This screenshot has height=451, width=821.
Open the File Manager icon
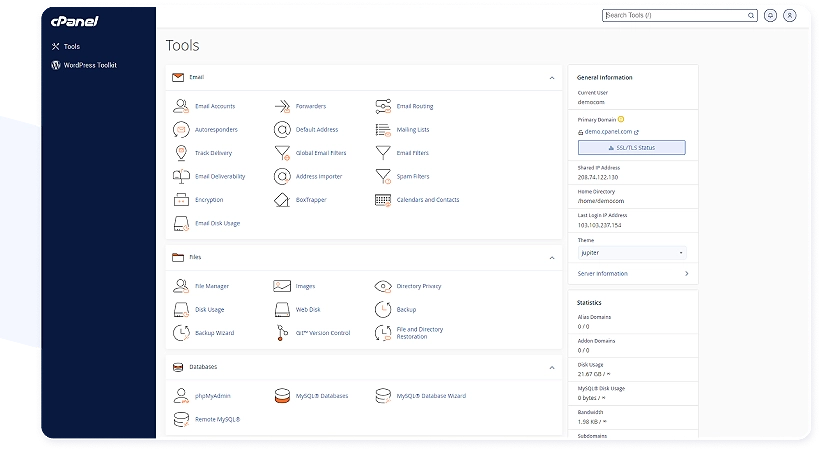pos(181,286)
